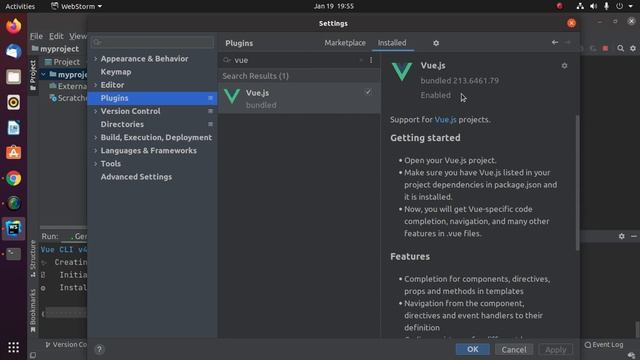640x360 pixels.
Task: Open the system power menu arrow
Action: 631,6
